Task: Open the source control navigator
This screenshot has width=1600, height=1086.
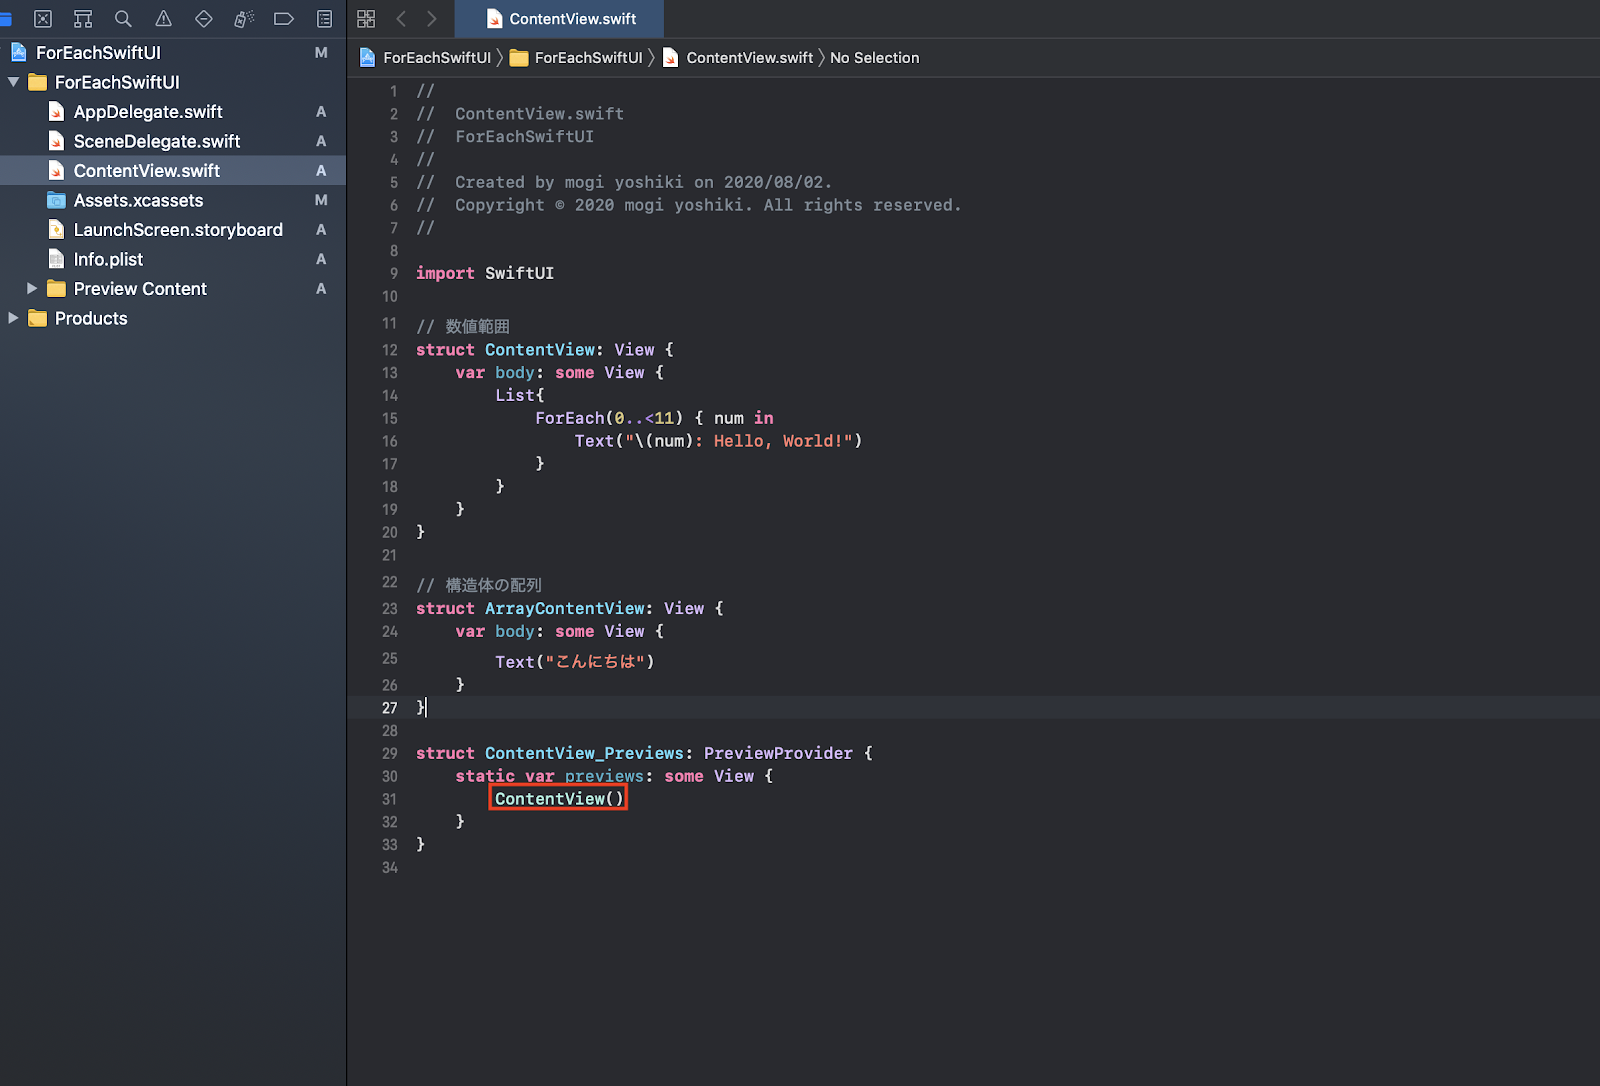Action: pyautogui.click(x=43, y=18)
